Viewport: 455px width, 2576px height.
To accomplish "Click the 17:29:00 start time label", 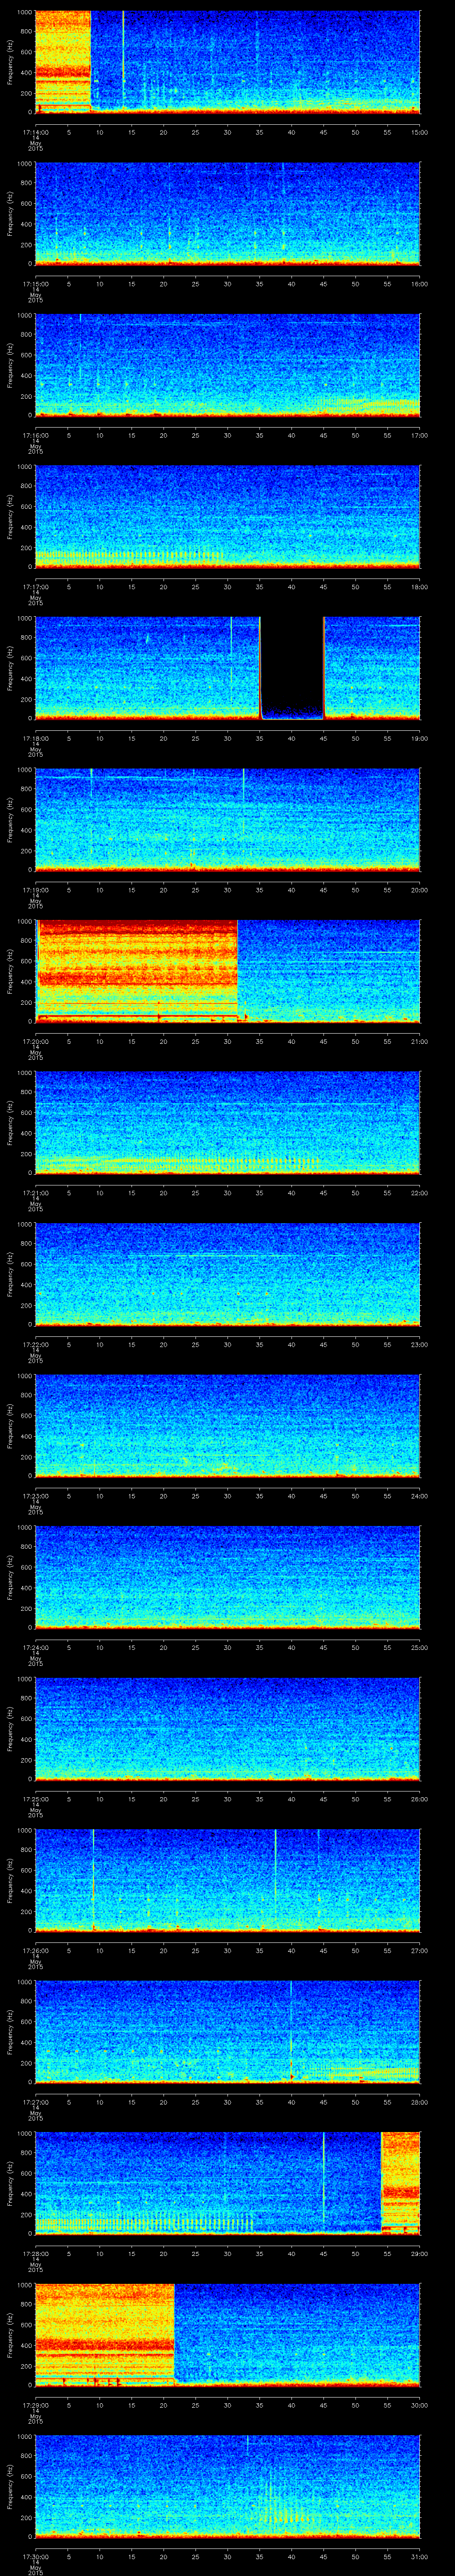I will tap(35, 2404).
